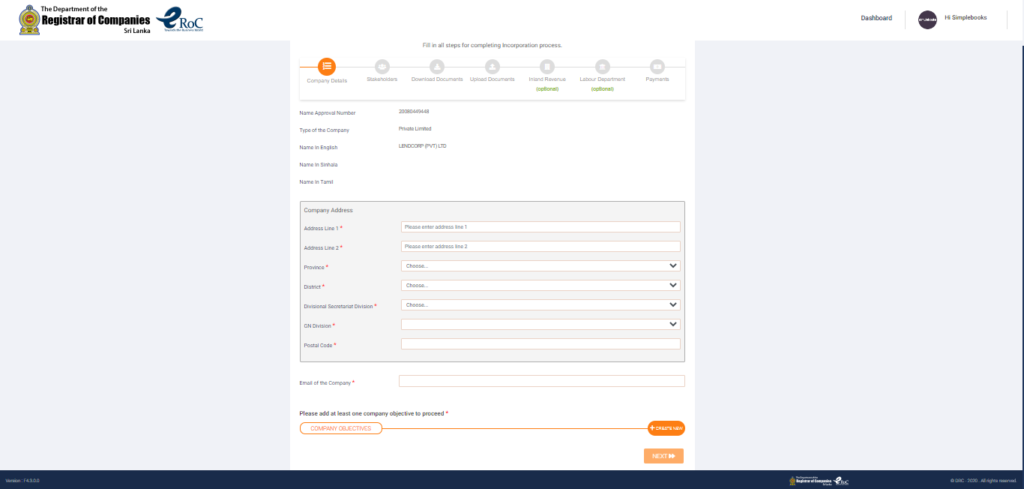Viewport: 1024px width, 489px height.
Task: Click the Version text in footer
Action: point(22,481)
